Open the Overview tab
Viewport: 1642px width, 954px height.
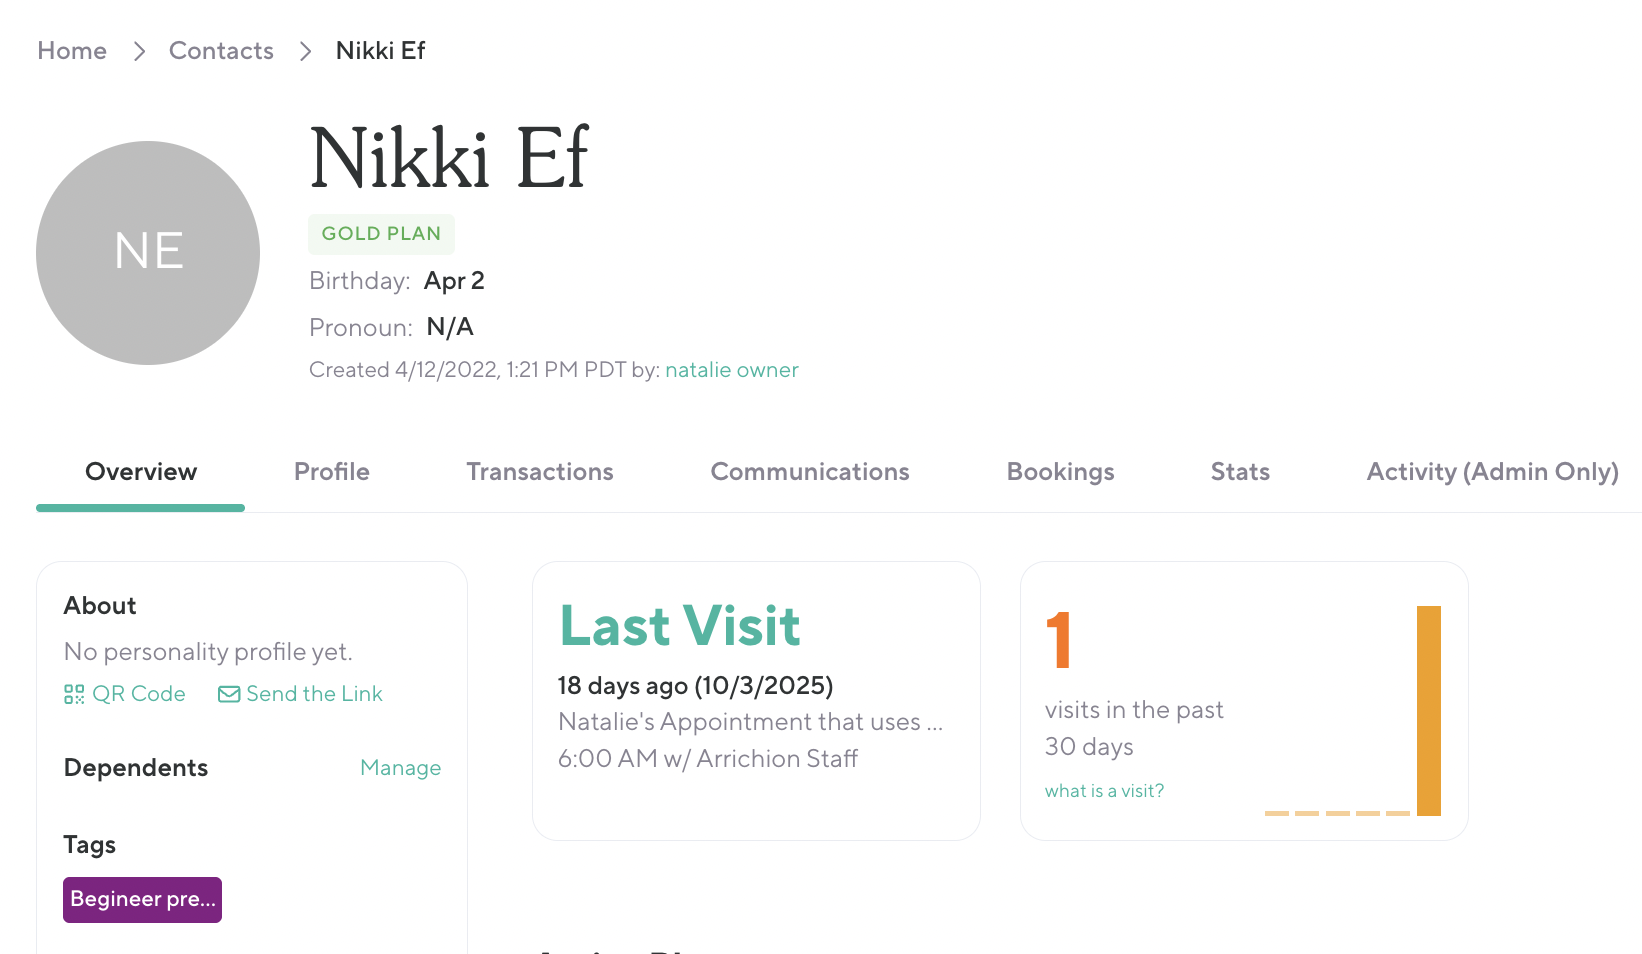click(x=141, y=472)
